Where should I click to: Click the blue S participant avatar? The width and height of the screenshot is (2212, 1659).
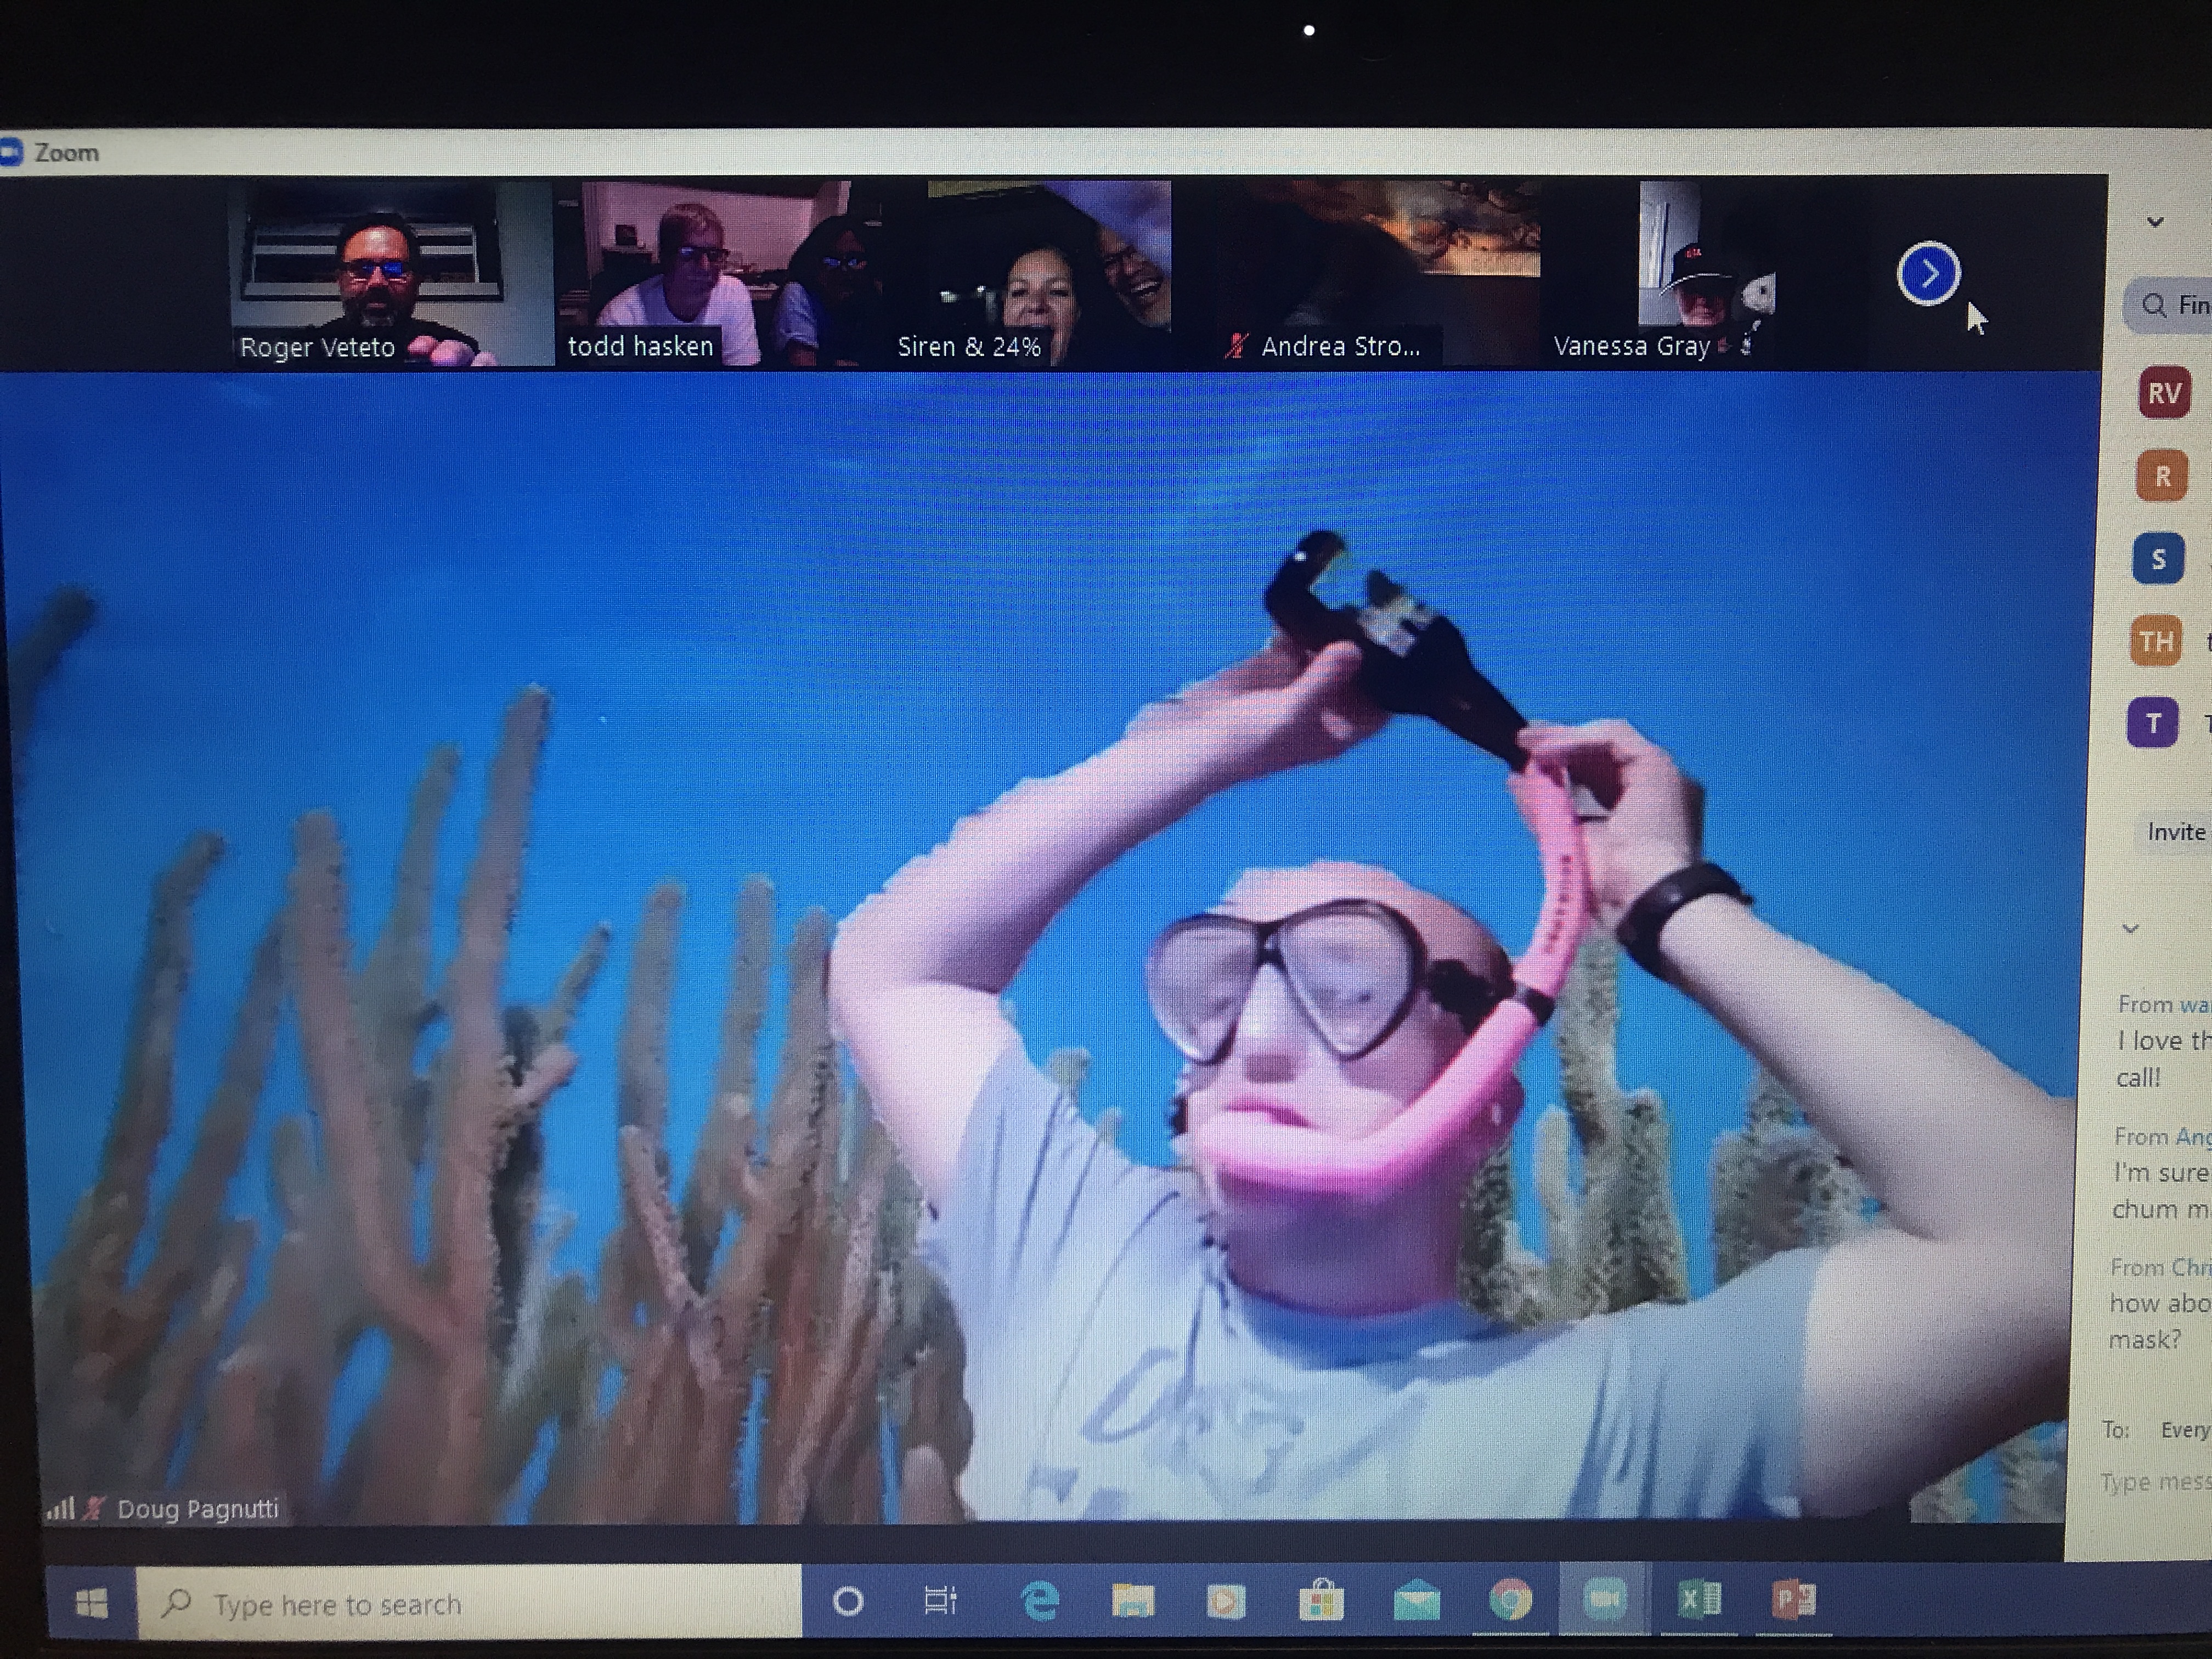(2158, 559)
